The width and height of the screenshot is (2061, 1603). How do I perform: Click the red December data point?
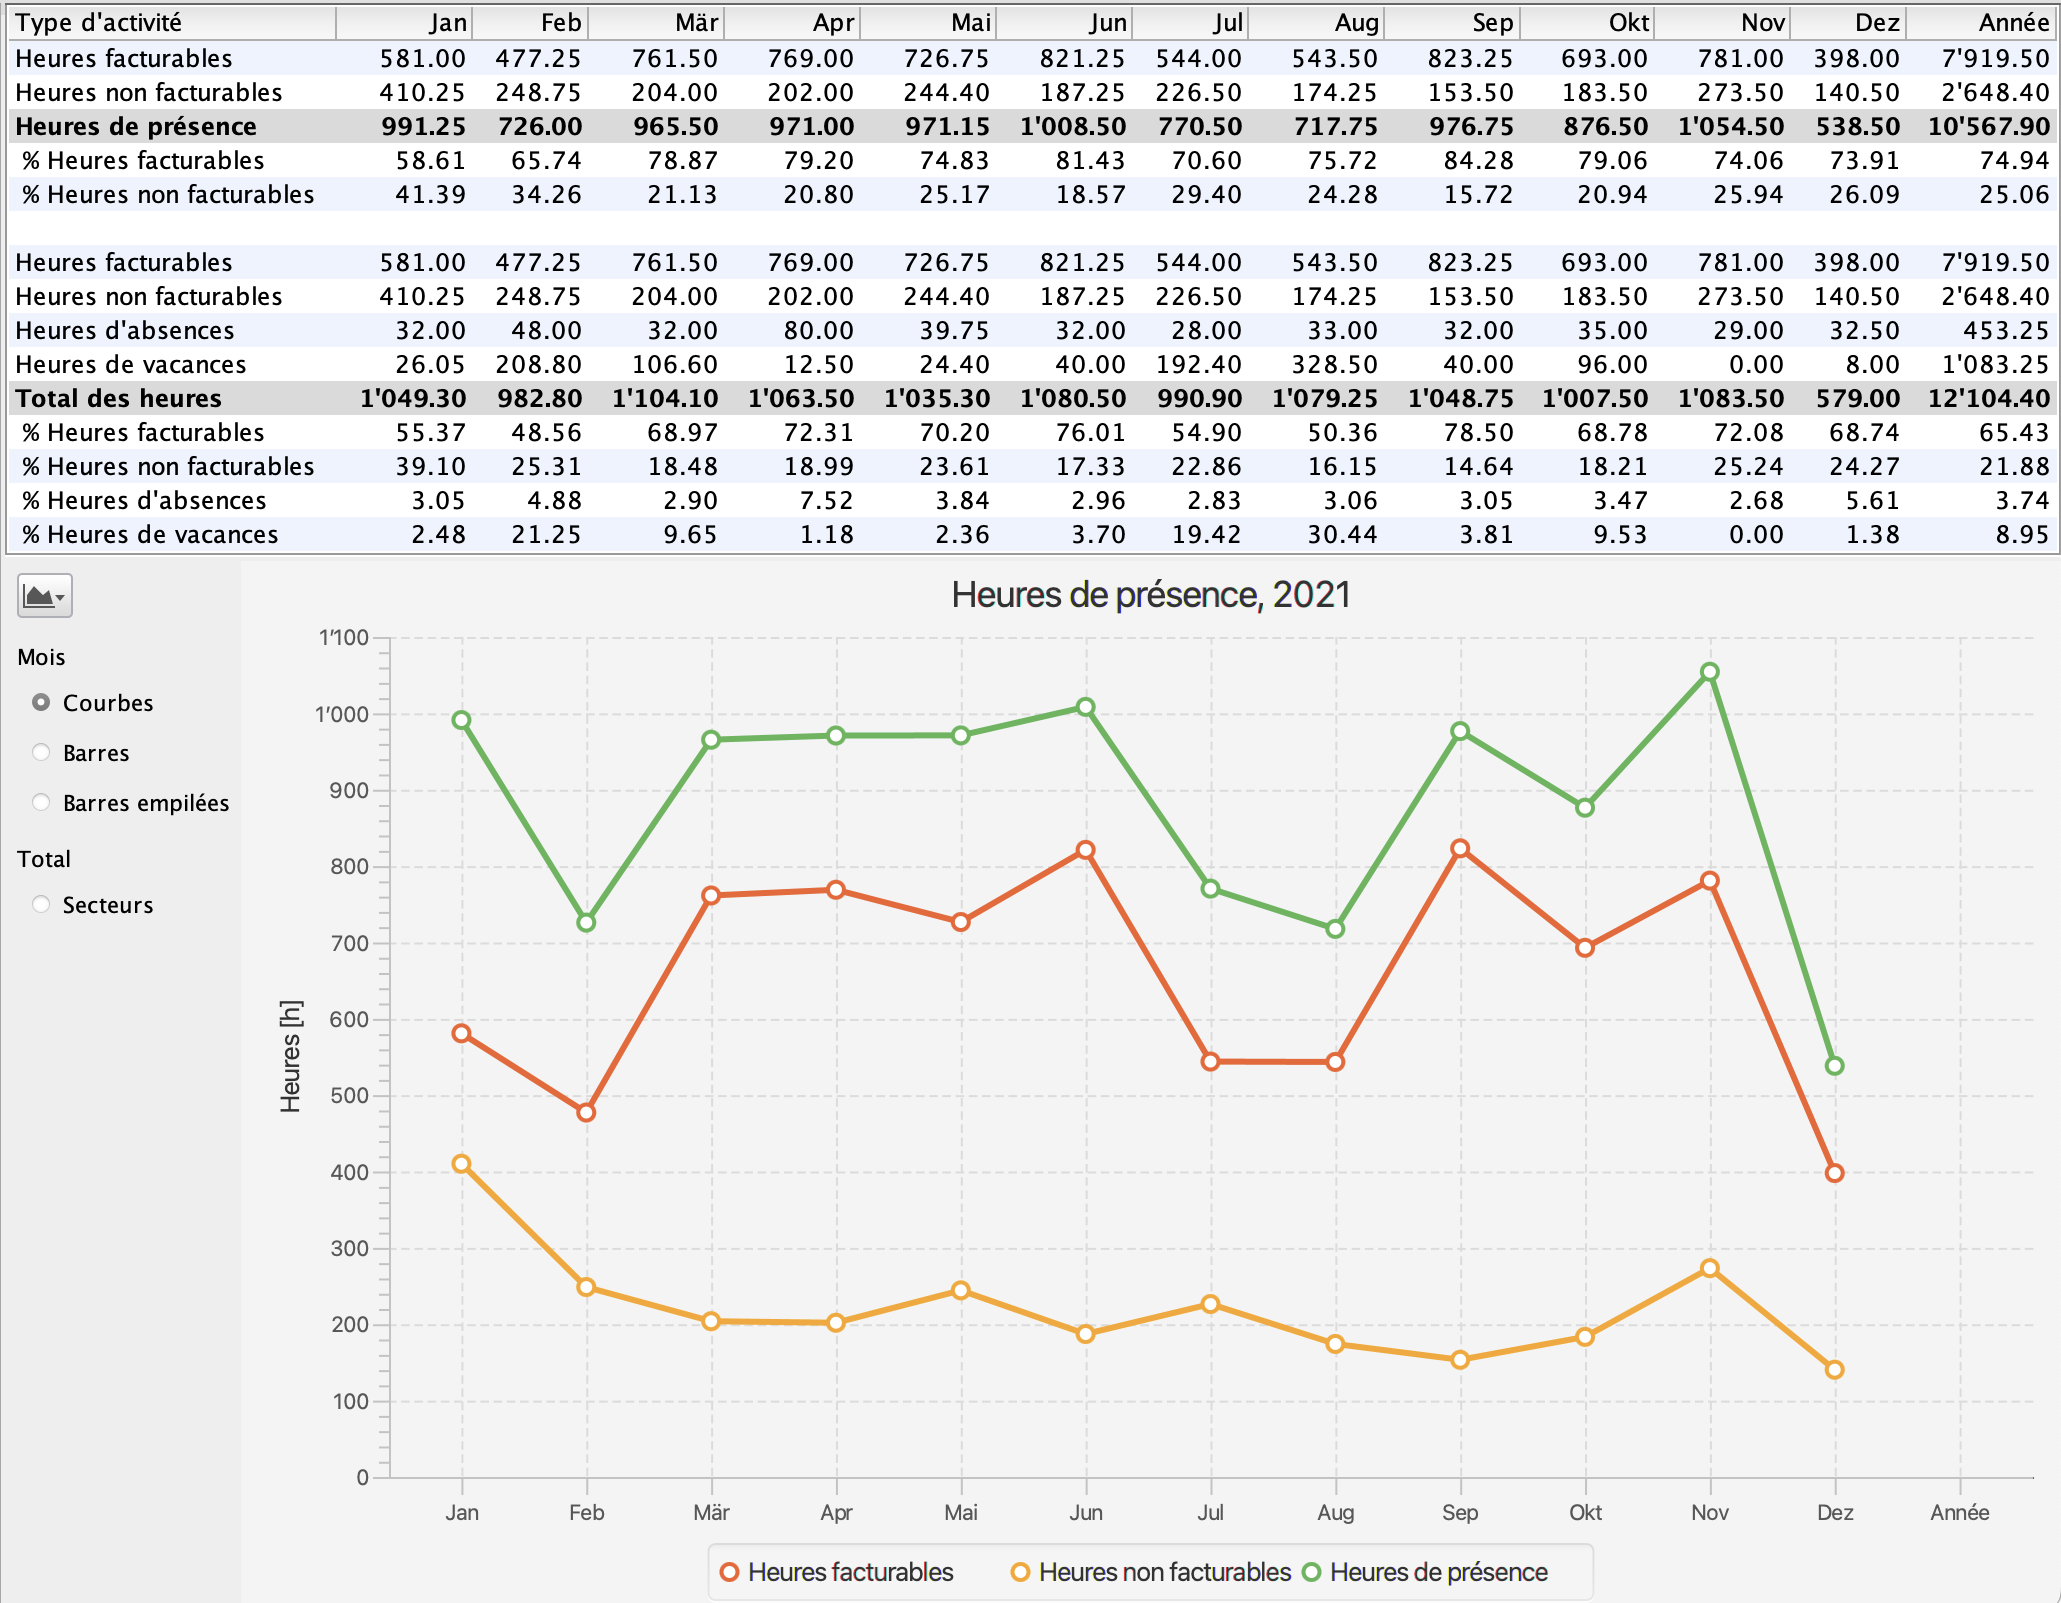click(x=1834, y=1173)
